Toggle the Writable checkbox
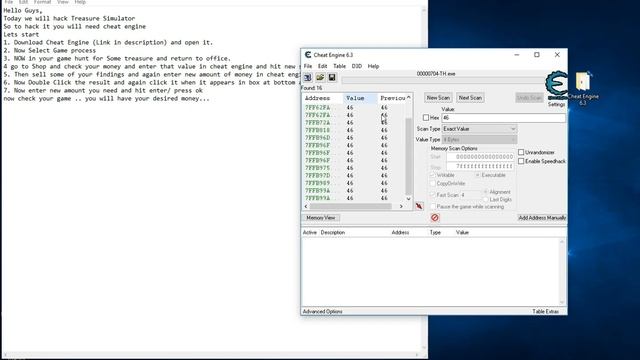Image resolution: width=640 pixels, height=360 pixels. point(433,175)
